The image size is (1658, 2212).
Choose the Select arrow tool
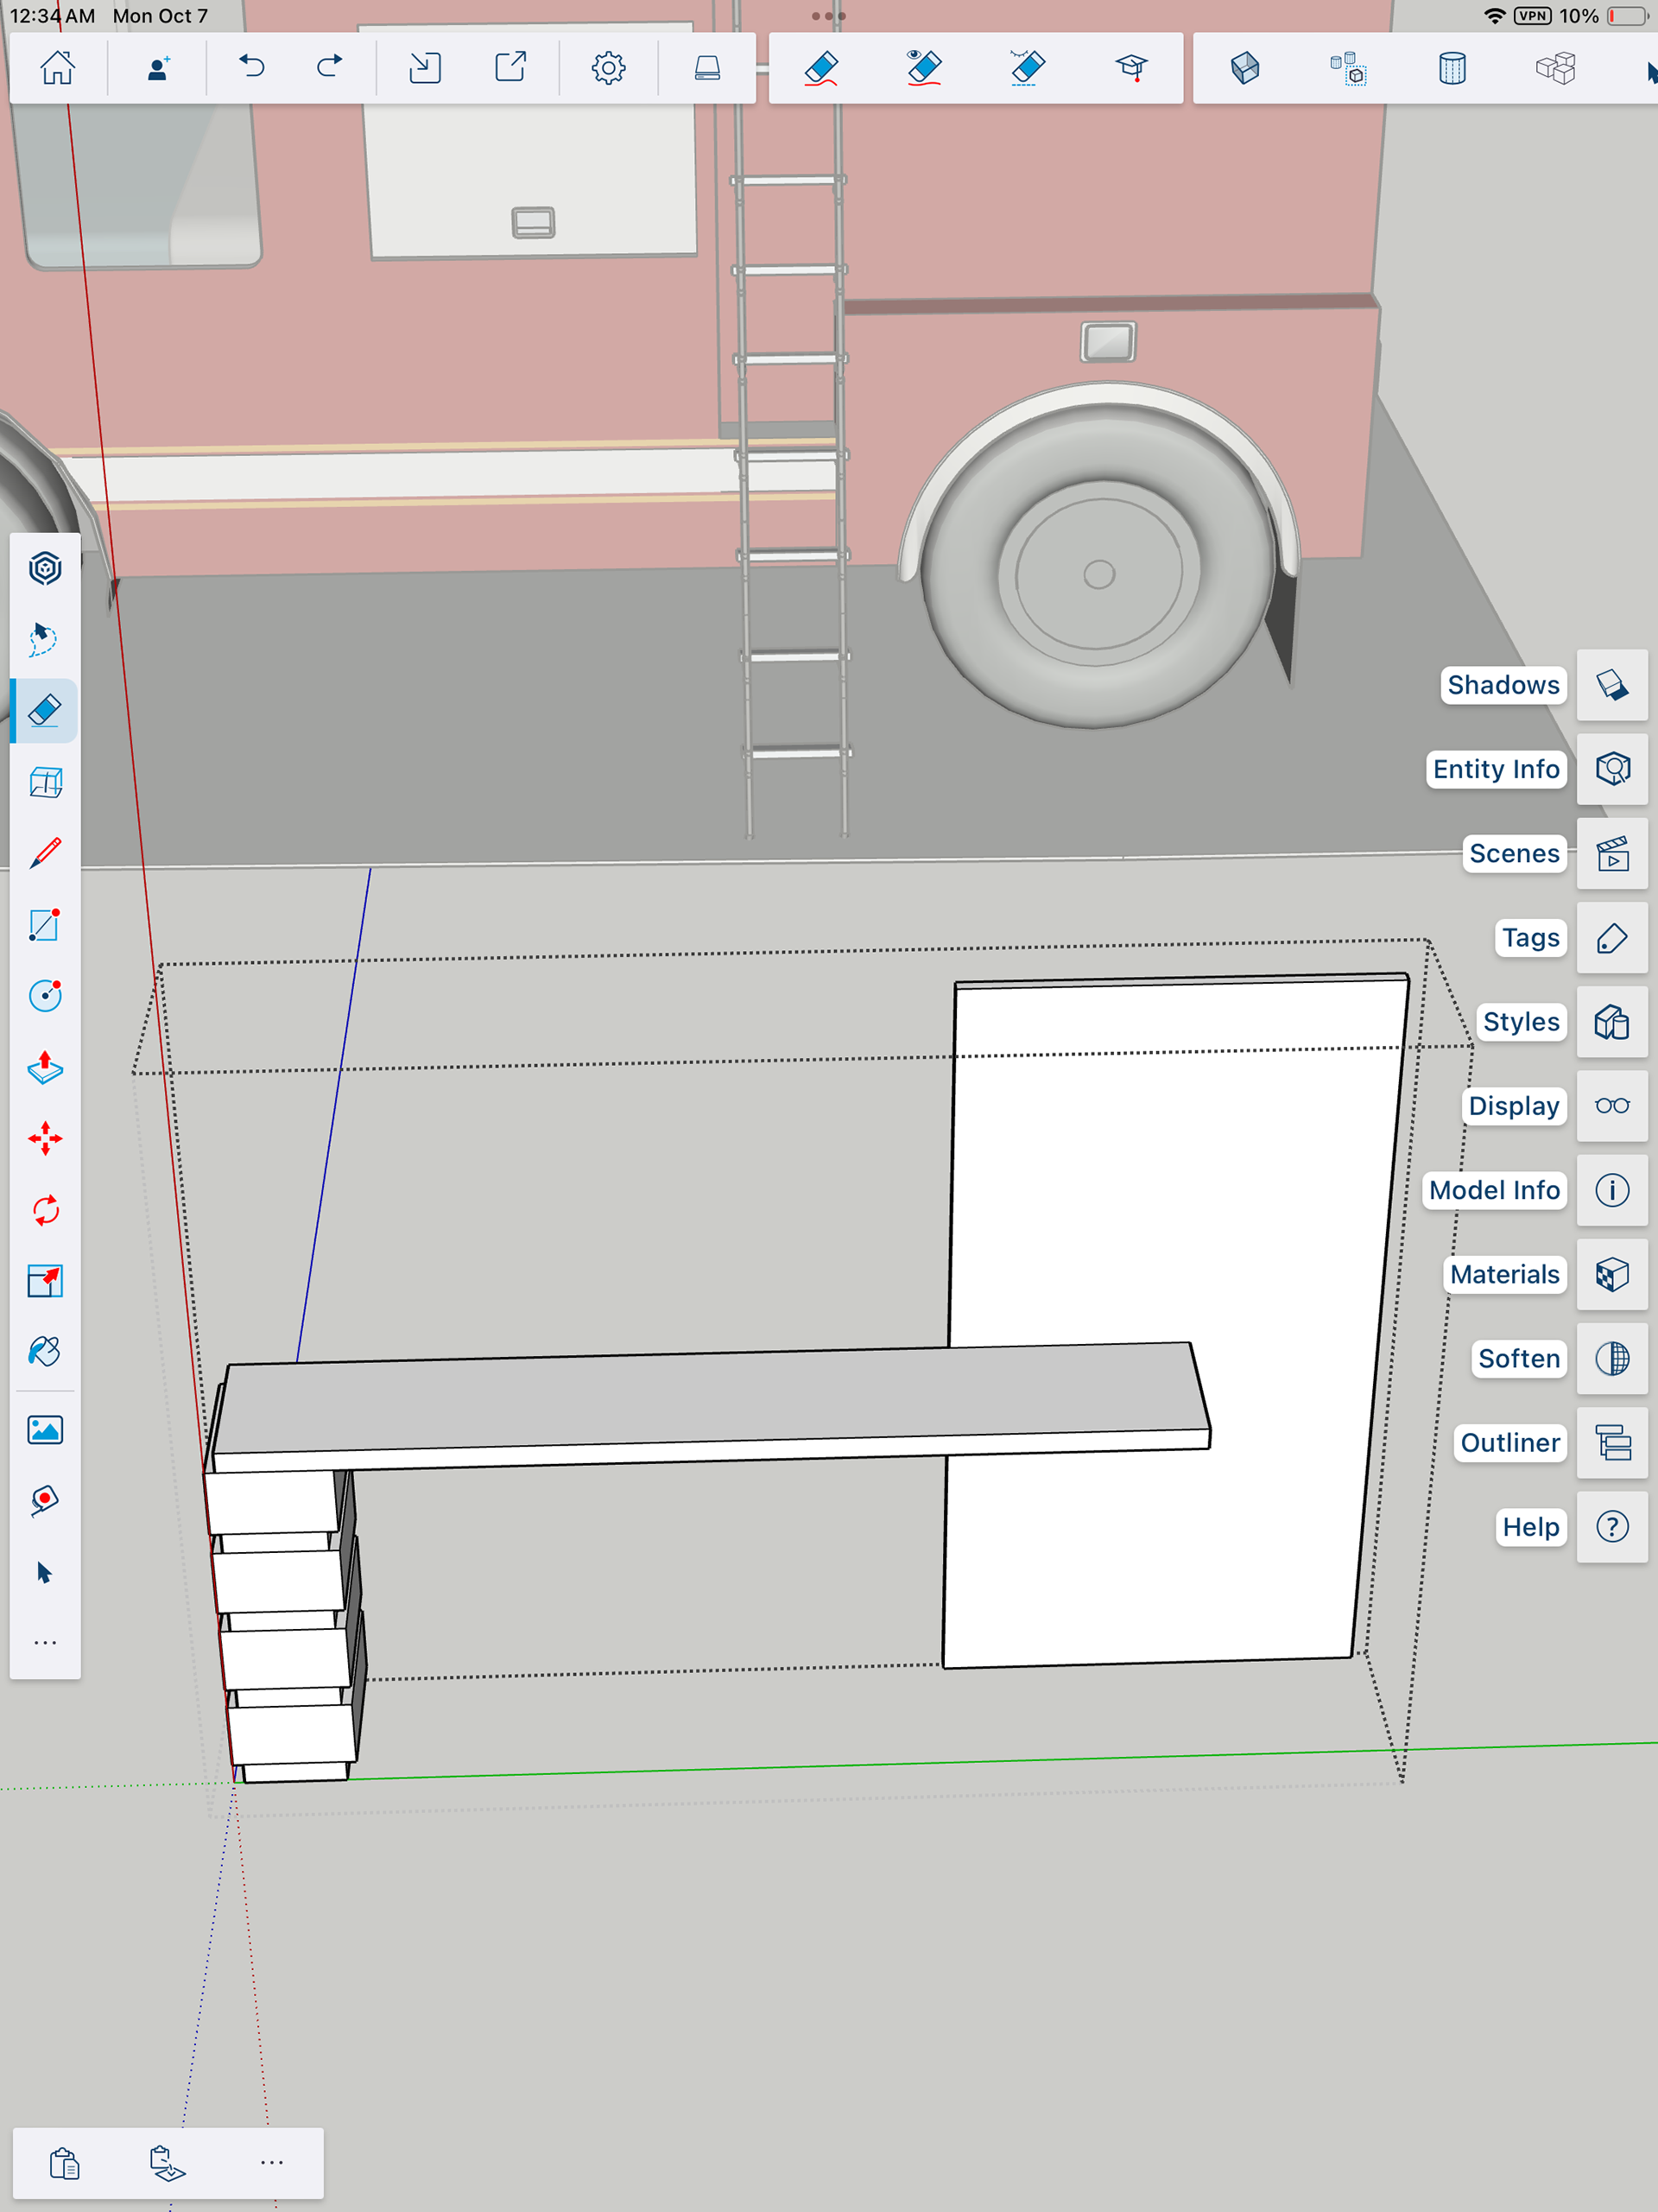[x=45, y=1572]
